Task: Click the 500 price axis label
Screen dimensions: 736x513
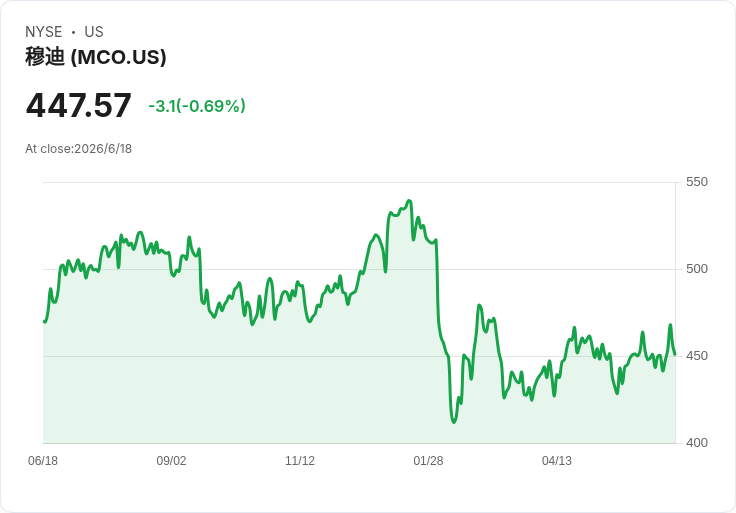Action: point(697,269)
